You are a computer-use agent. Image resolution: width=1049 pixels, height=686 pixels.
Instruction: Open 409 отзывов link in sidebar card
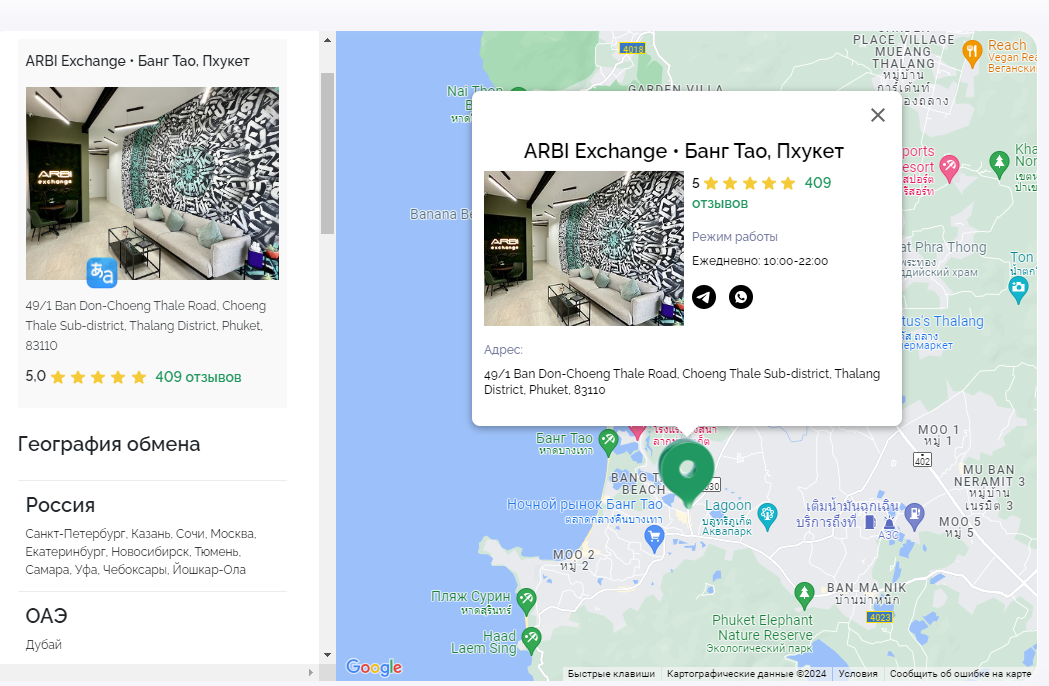click(x=198, y=377)
